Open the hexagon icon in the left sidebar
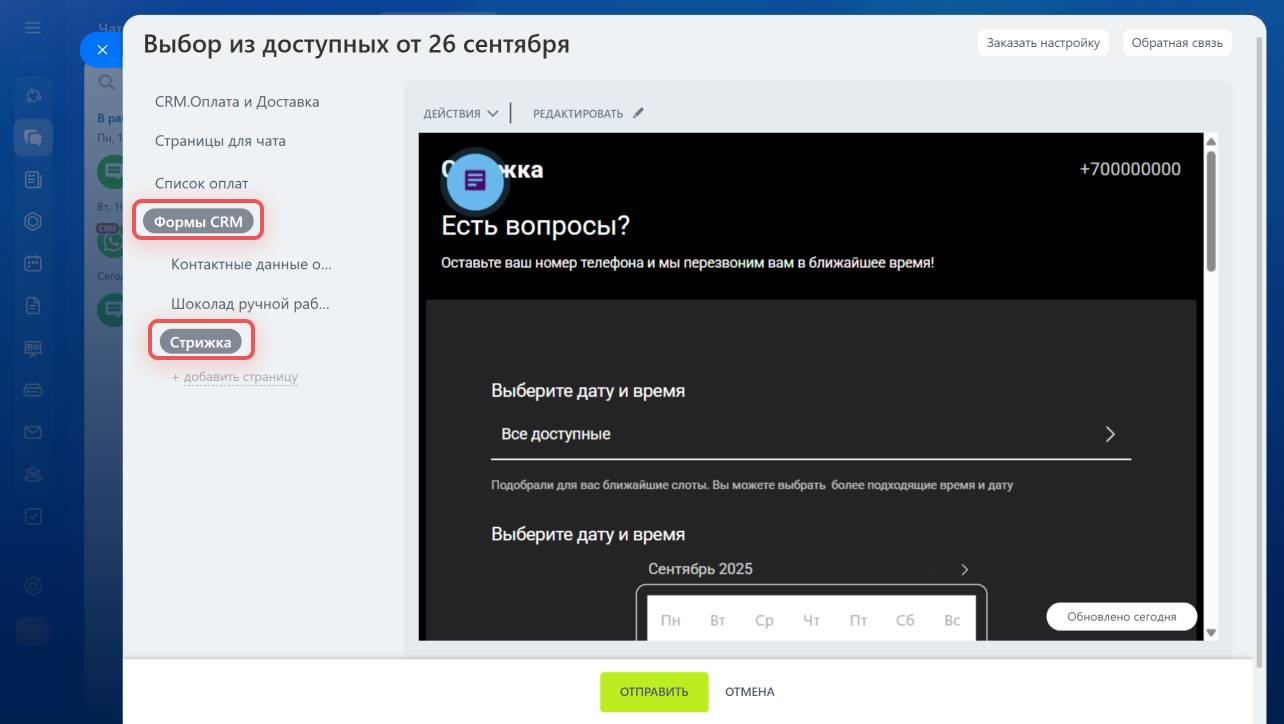 click(x=33, y=221)
